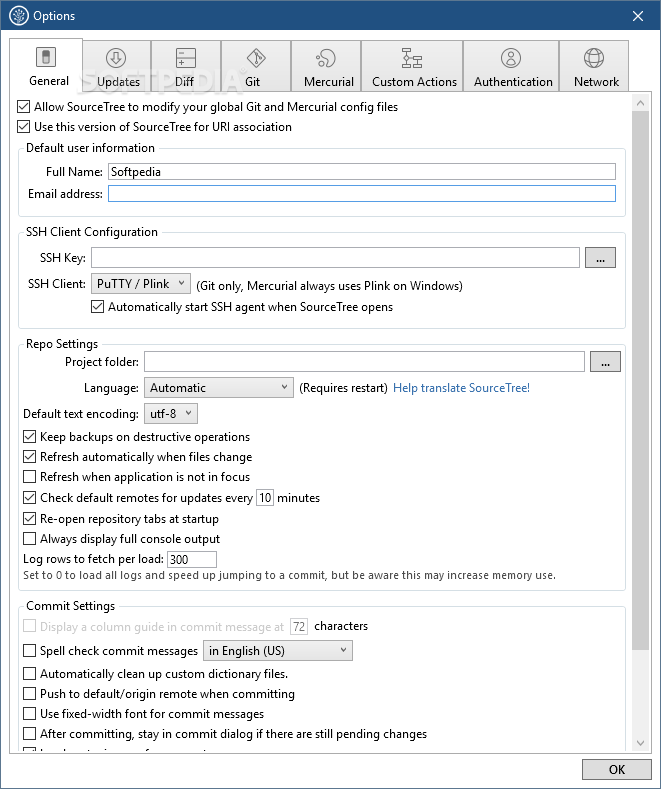The height and width of the screenshot is (789, 661).
Task: Click the OK button
Action: [x=617, y=769]
